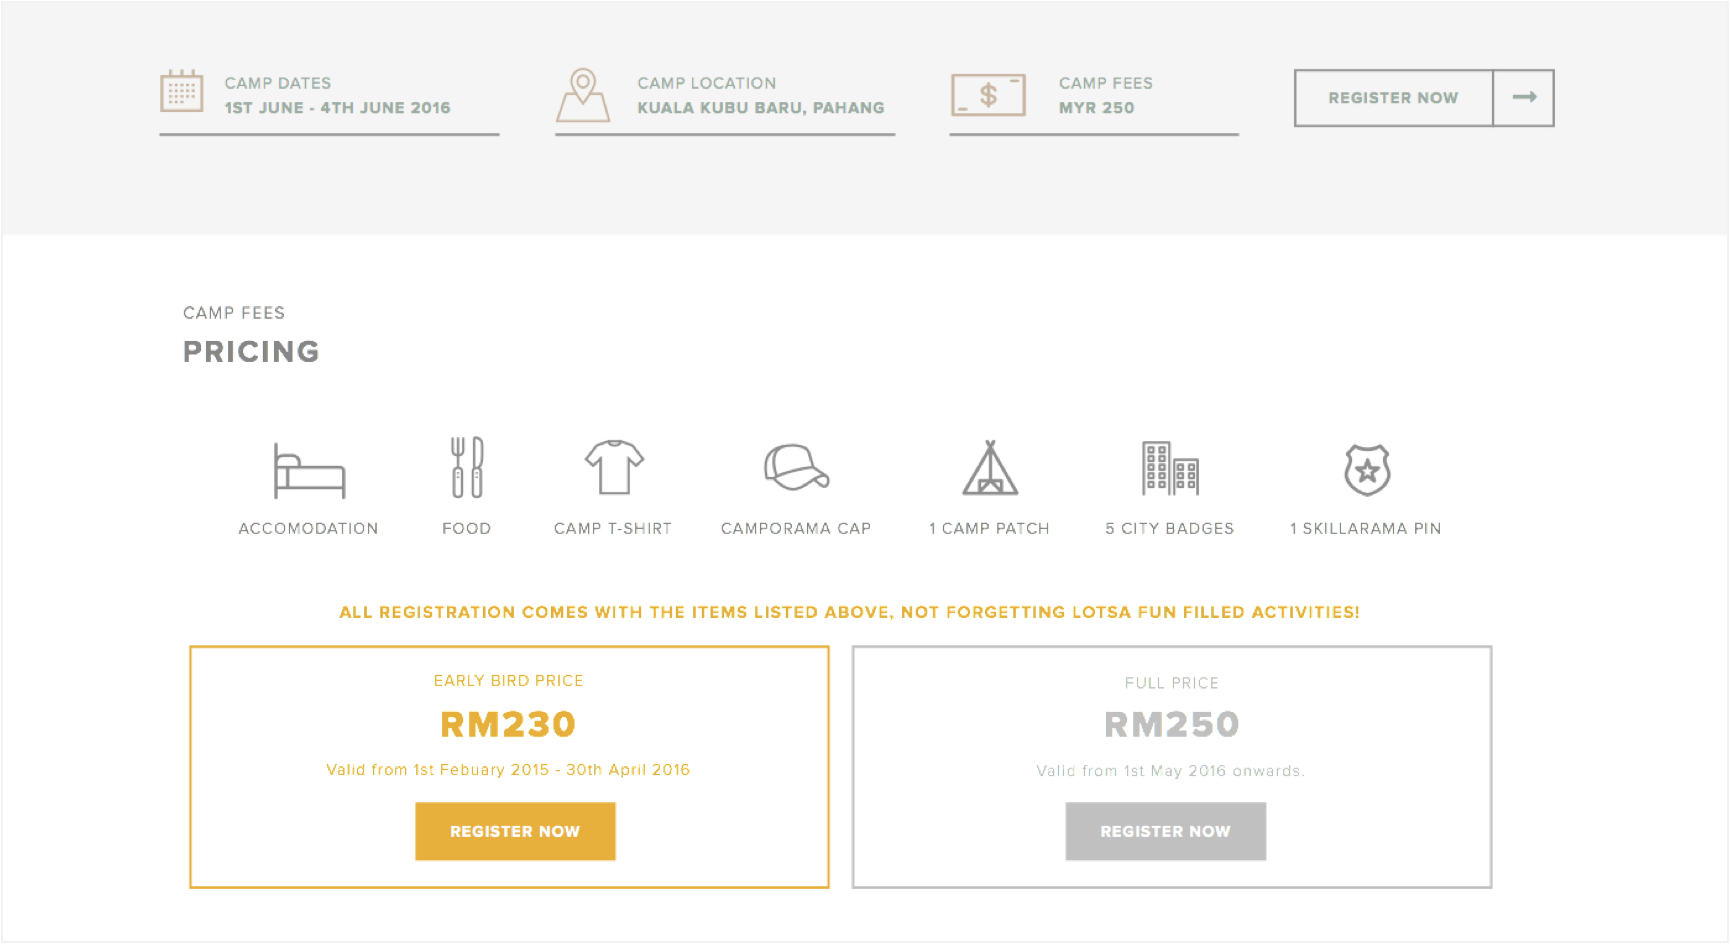Click the Camp T-Shirt icon
The width and height of the screenshot is (1730, 944).
[x=614, y=467]
